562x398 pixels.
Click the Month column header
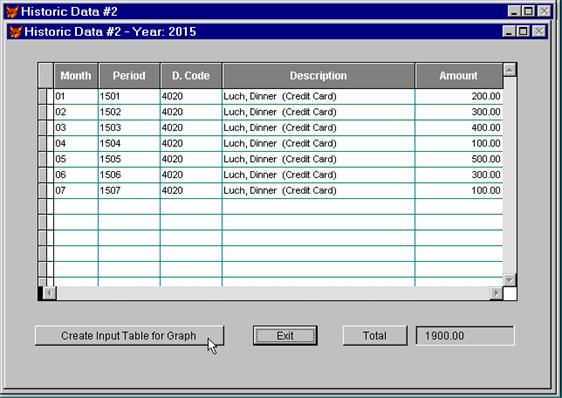pyautogui.click(x=76, y=76)
